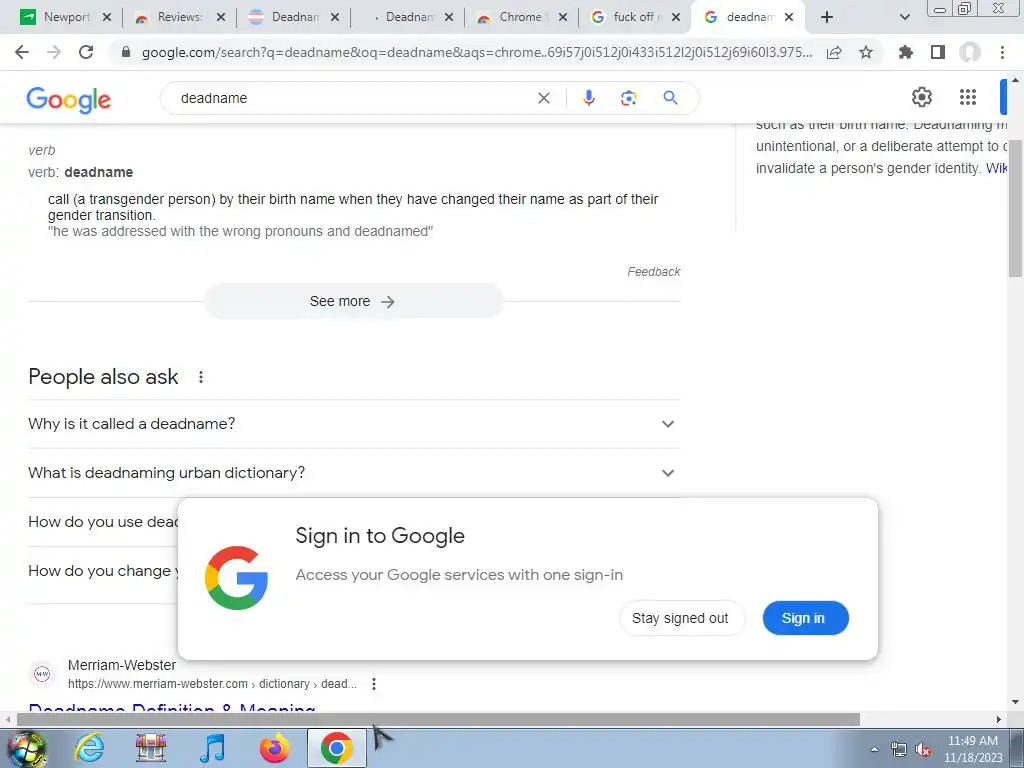
Task: Clear the search box text
Action: click(x=543, y=98)
